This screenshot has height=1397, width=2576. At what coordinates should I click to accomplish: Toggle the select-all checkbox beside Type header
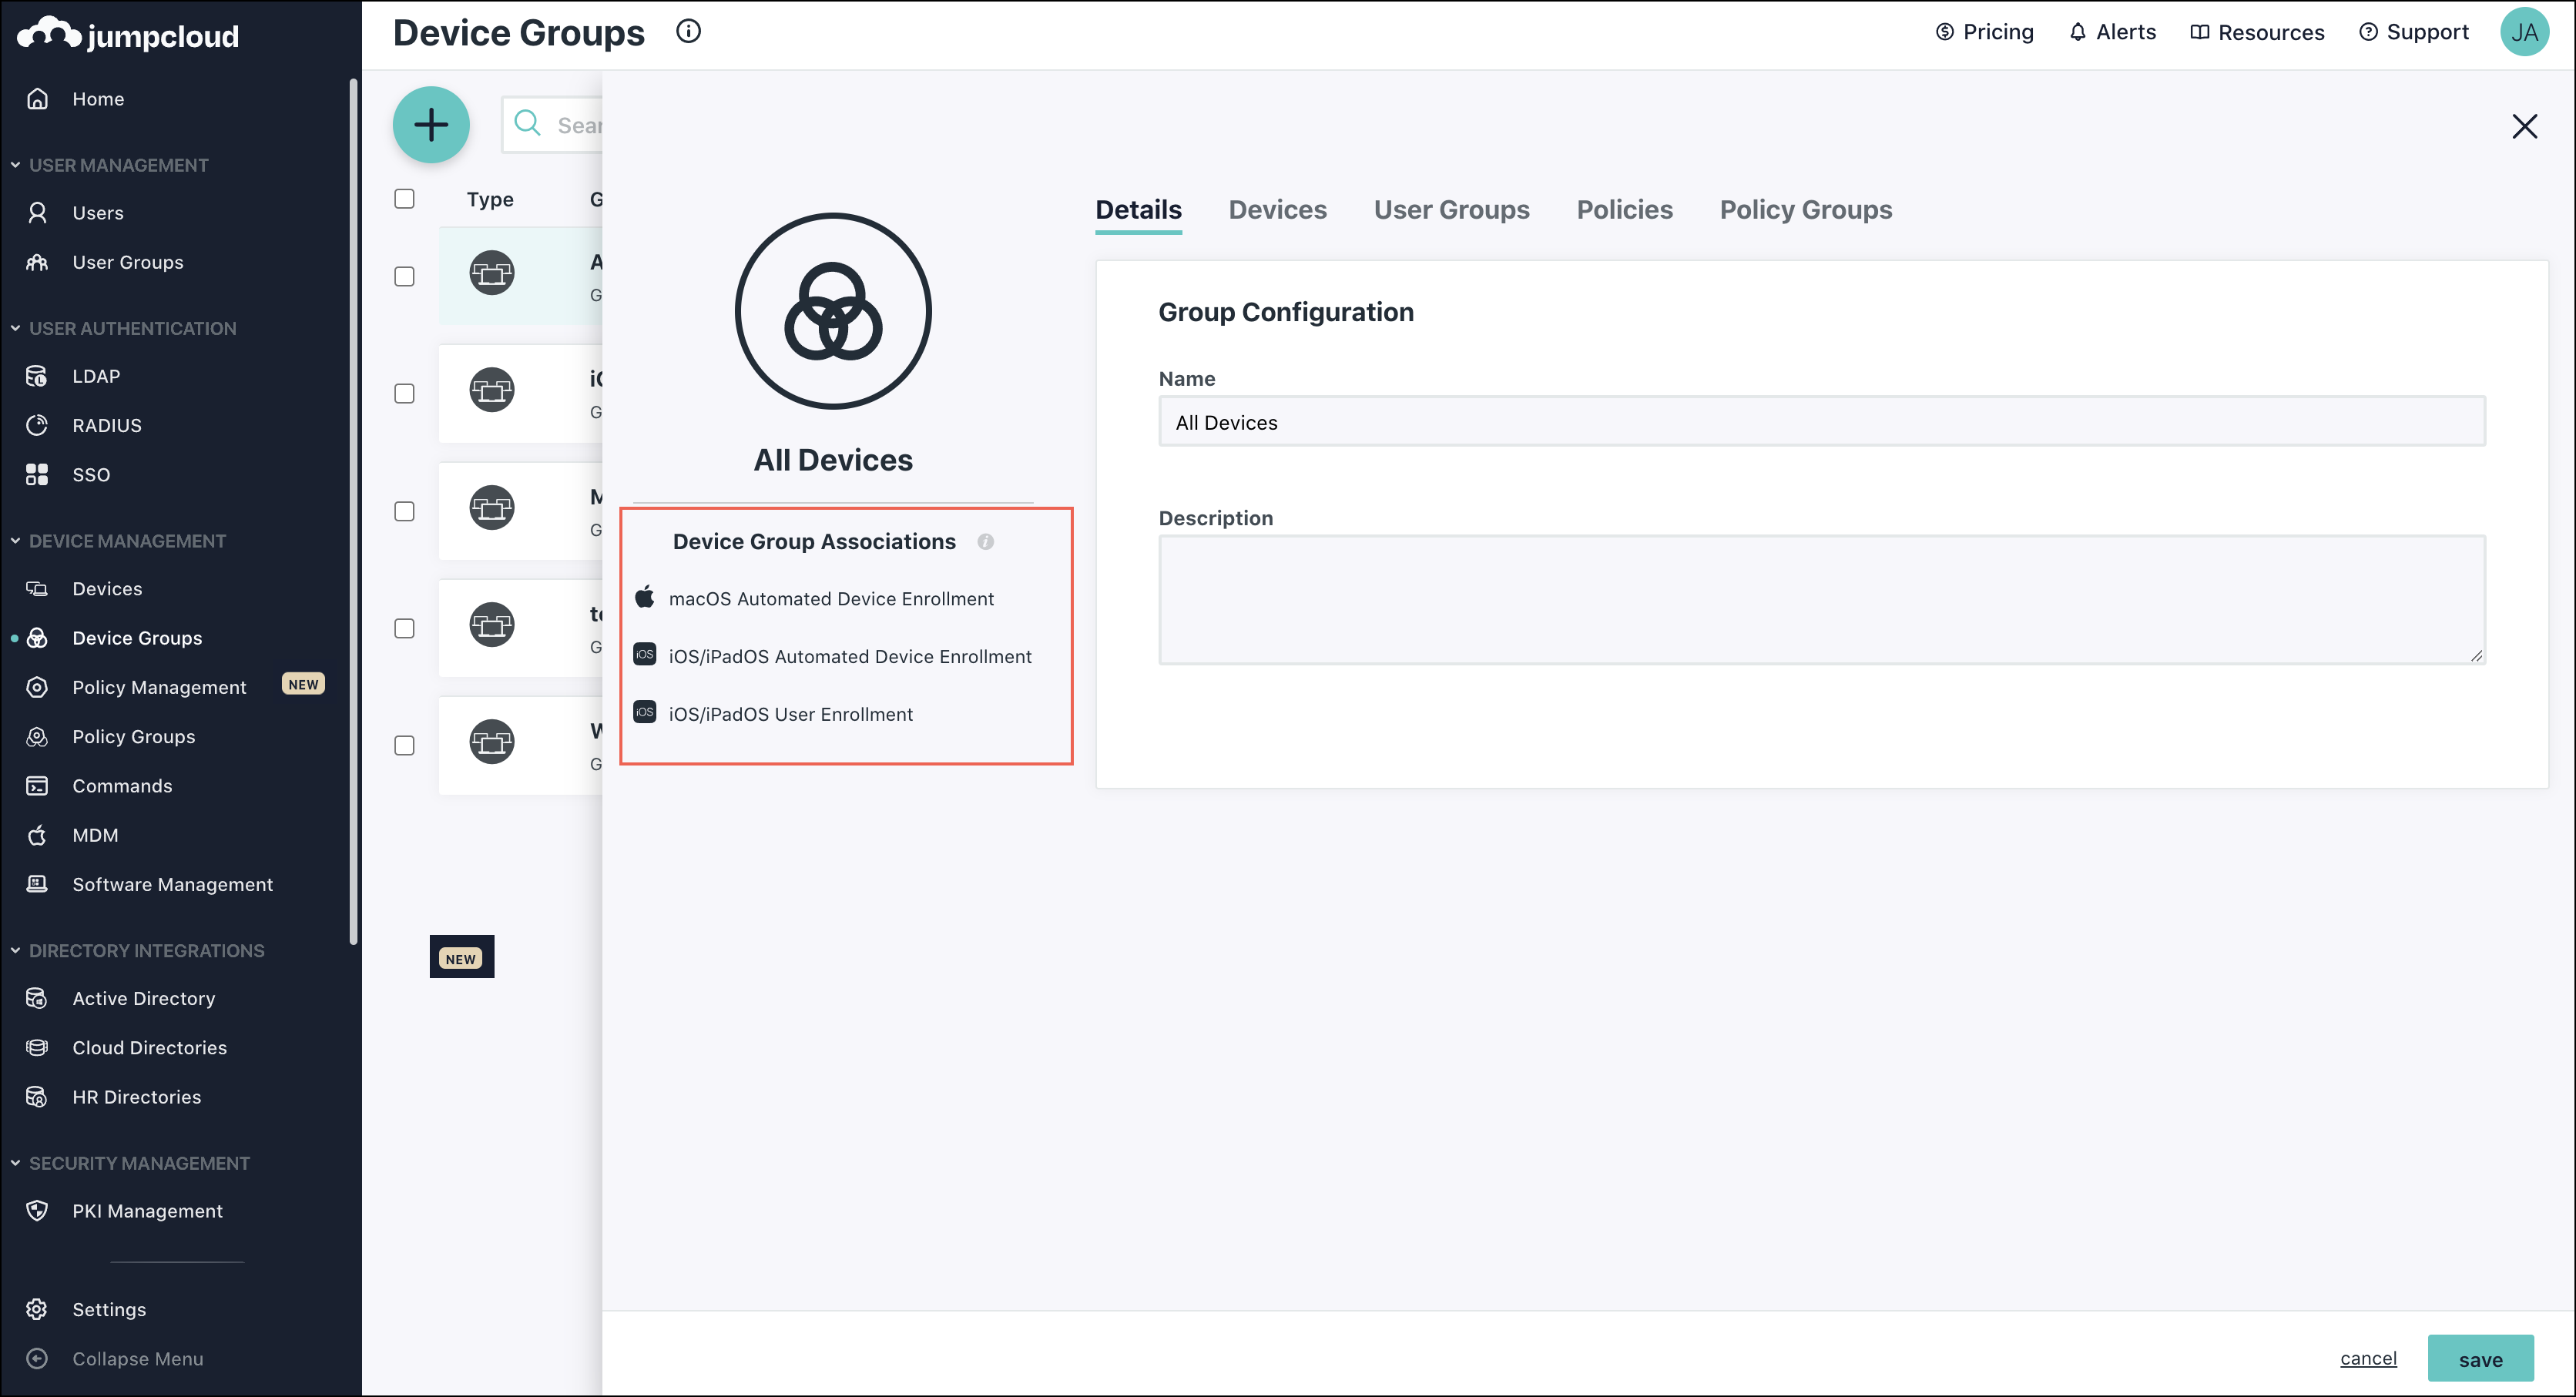404,199
